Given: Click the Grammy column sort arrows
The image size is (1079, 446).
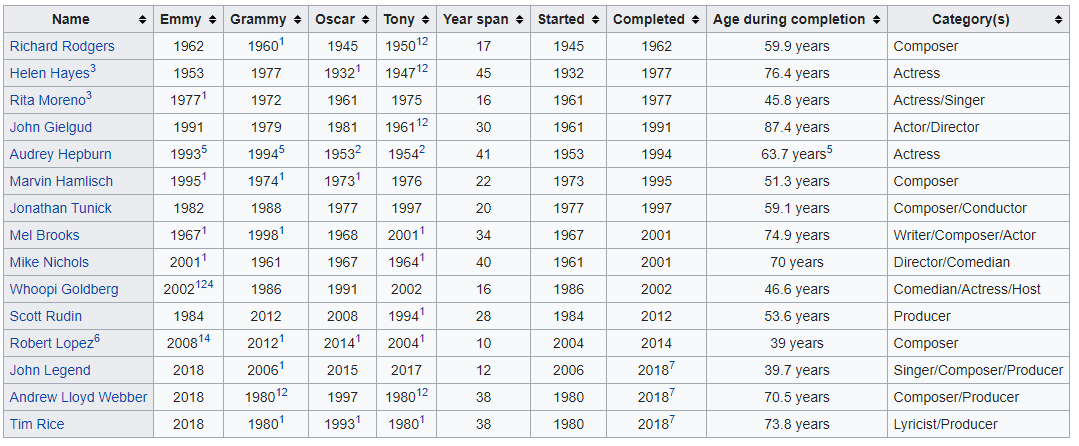Looking at the screenshot, I should (295, 20).
